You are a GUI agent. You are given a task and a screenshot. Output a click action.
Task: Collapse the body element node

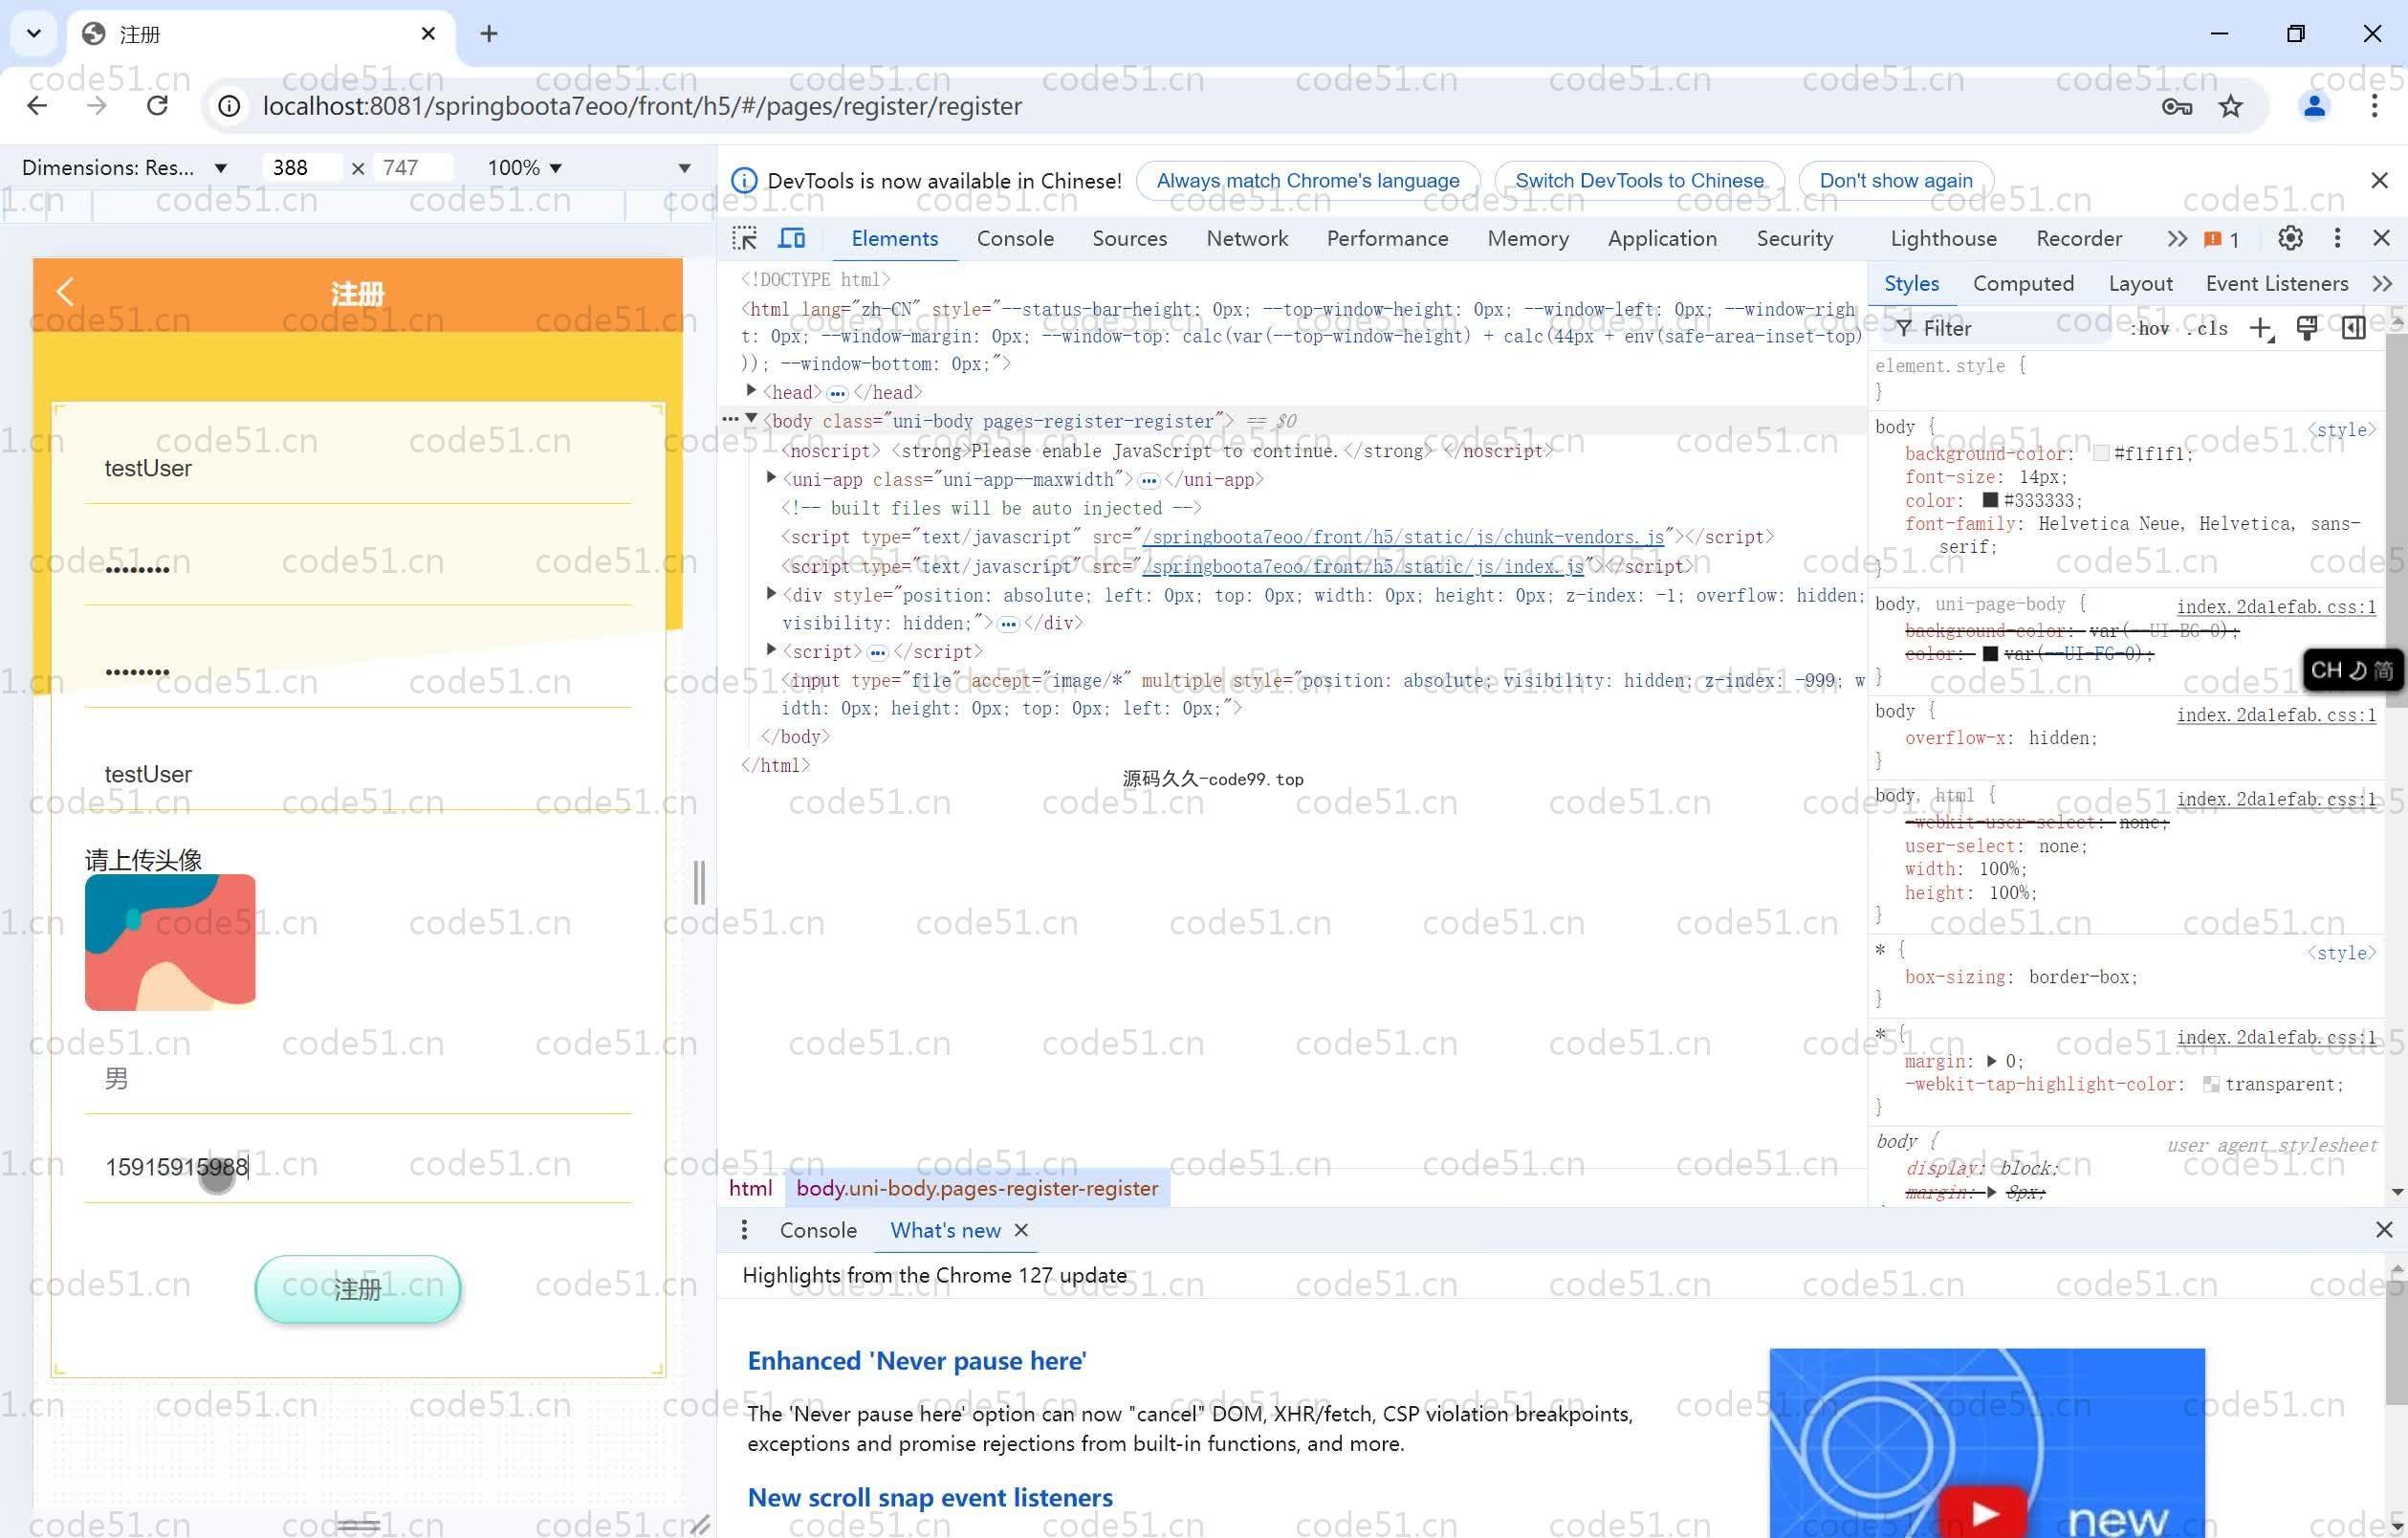[751, 420]
